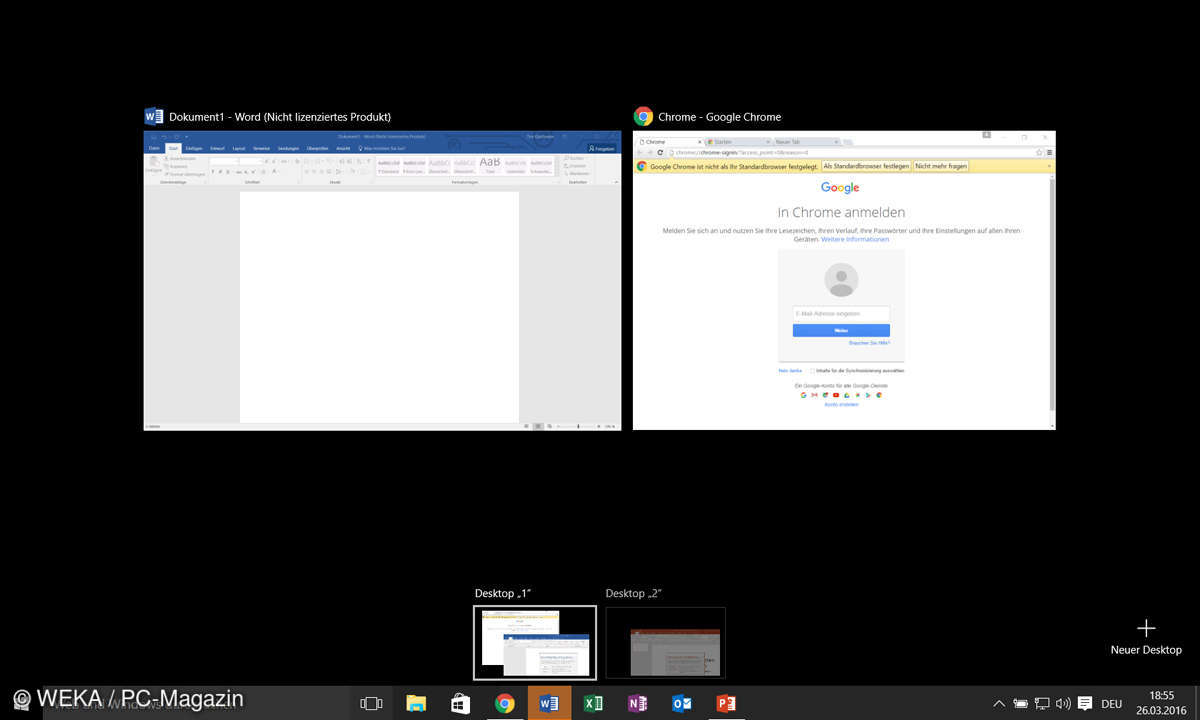Click 'Als Standardbrowser festlegen' in Chrome preview
Image resolution: width=1200 pixels, height=720 pixels.
coord(866,166)
